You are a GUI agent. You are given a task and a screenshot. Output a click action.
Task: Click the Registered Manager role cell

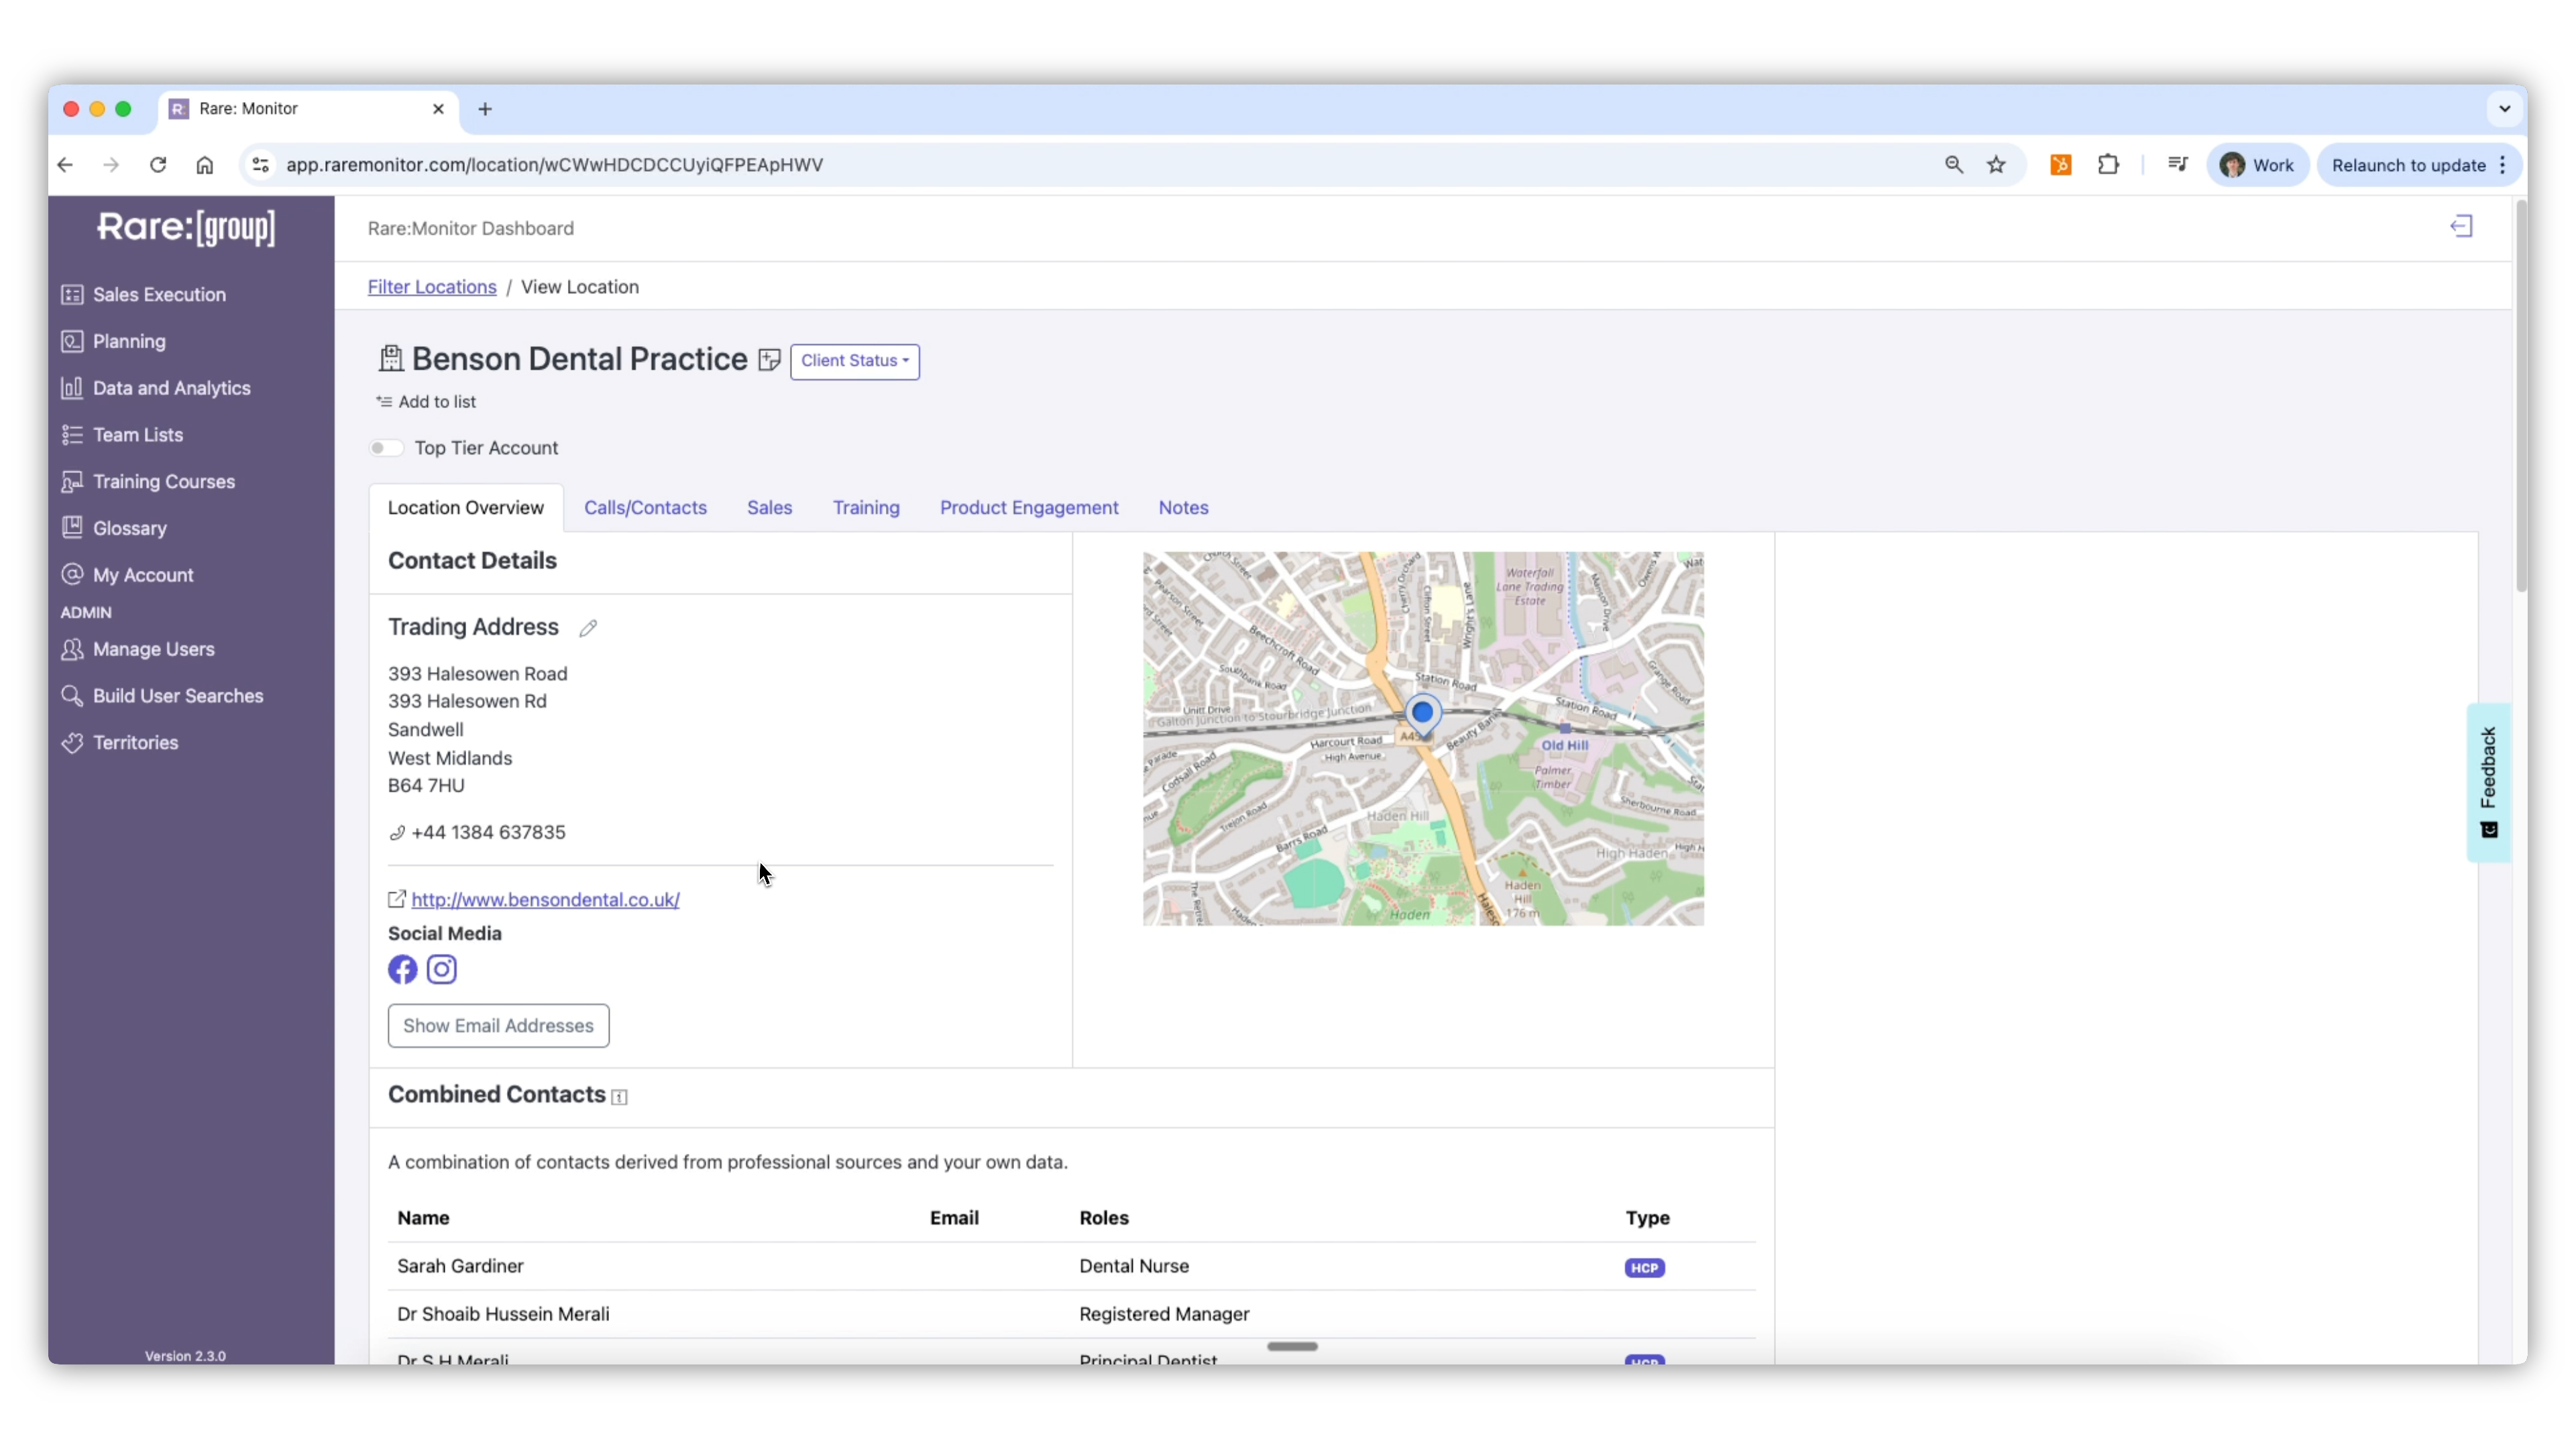tap(1164, 1314)
